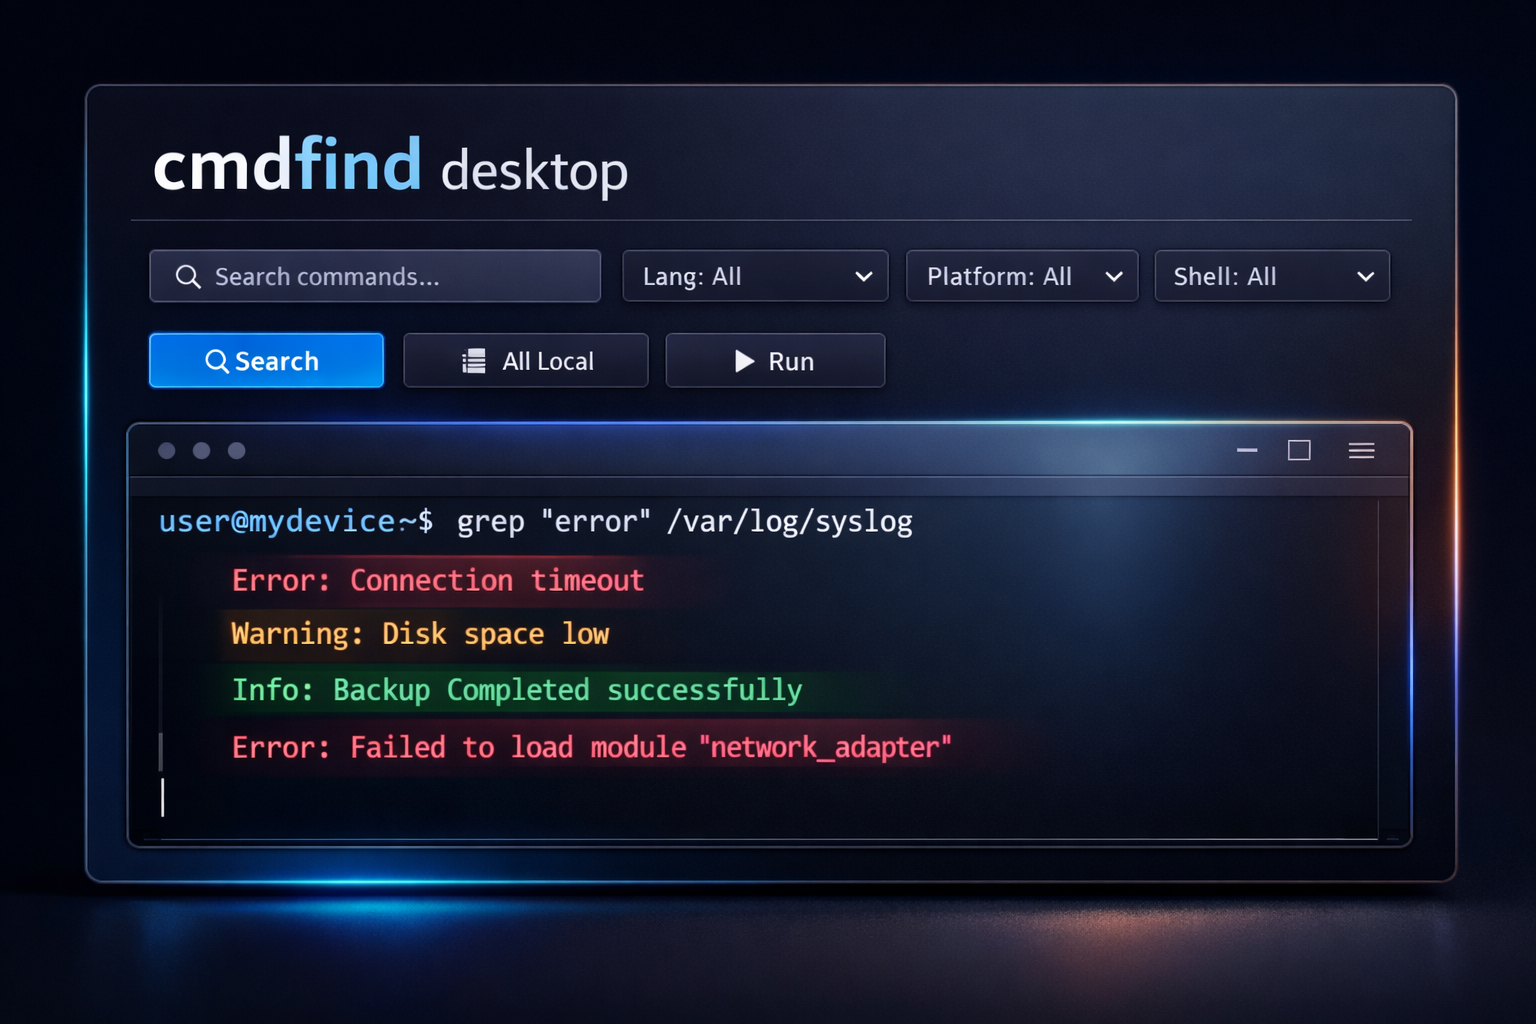
Task: Click the first gray dot in terminal titlebar
Action: click(x=167, y=451)
